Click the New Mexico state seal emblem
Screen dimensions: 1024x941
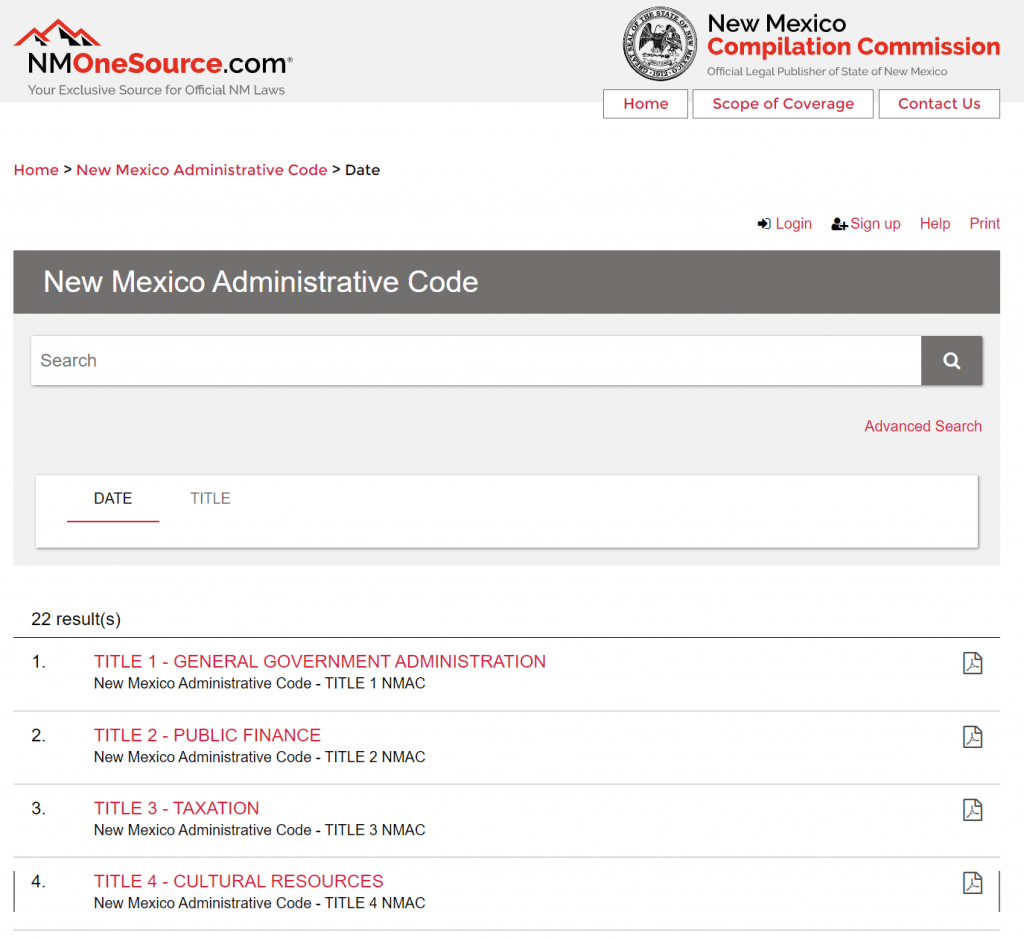[x=660, y=44]
